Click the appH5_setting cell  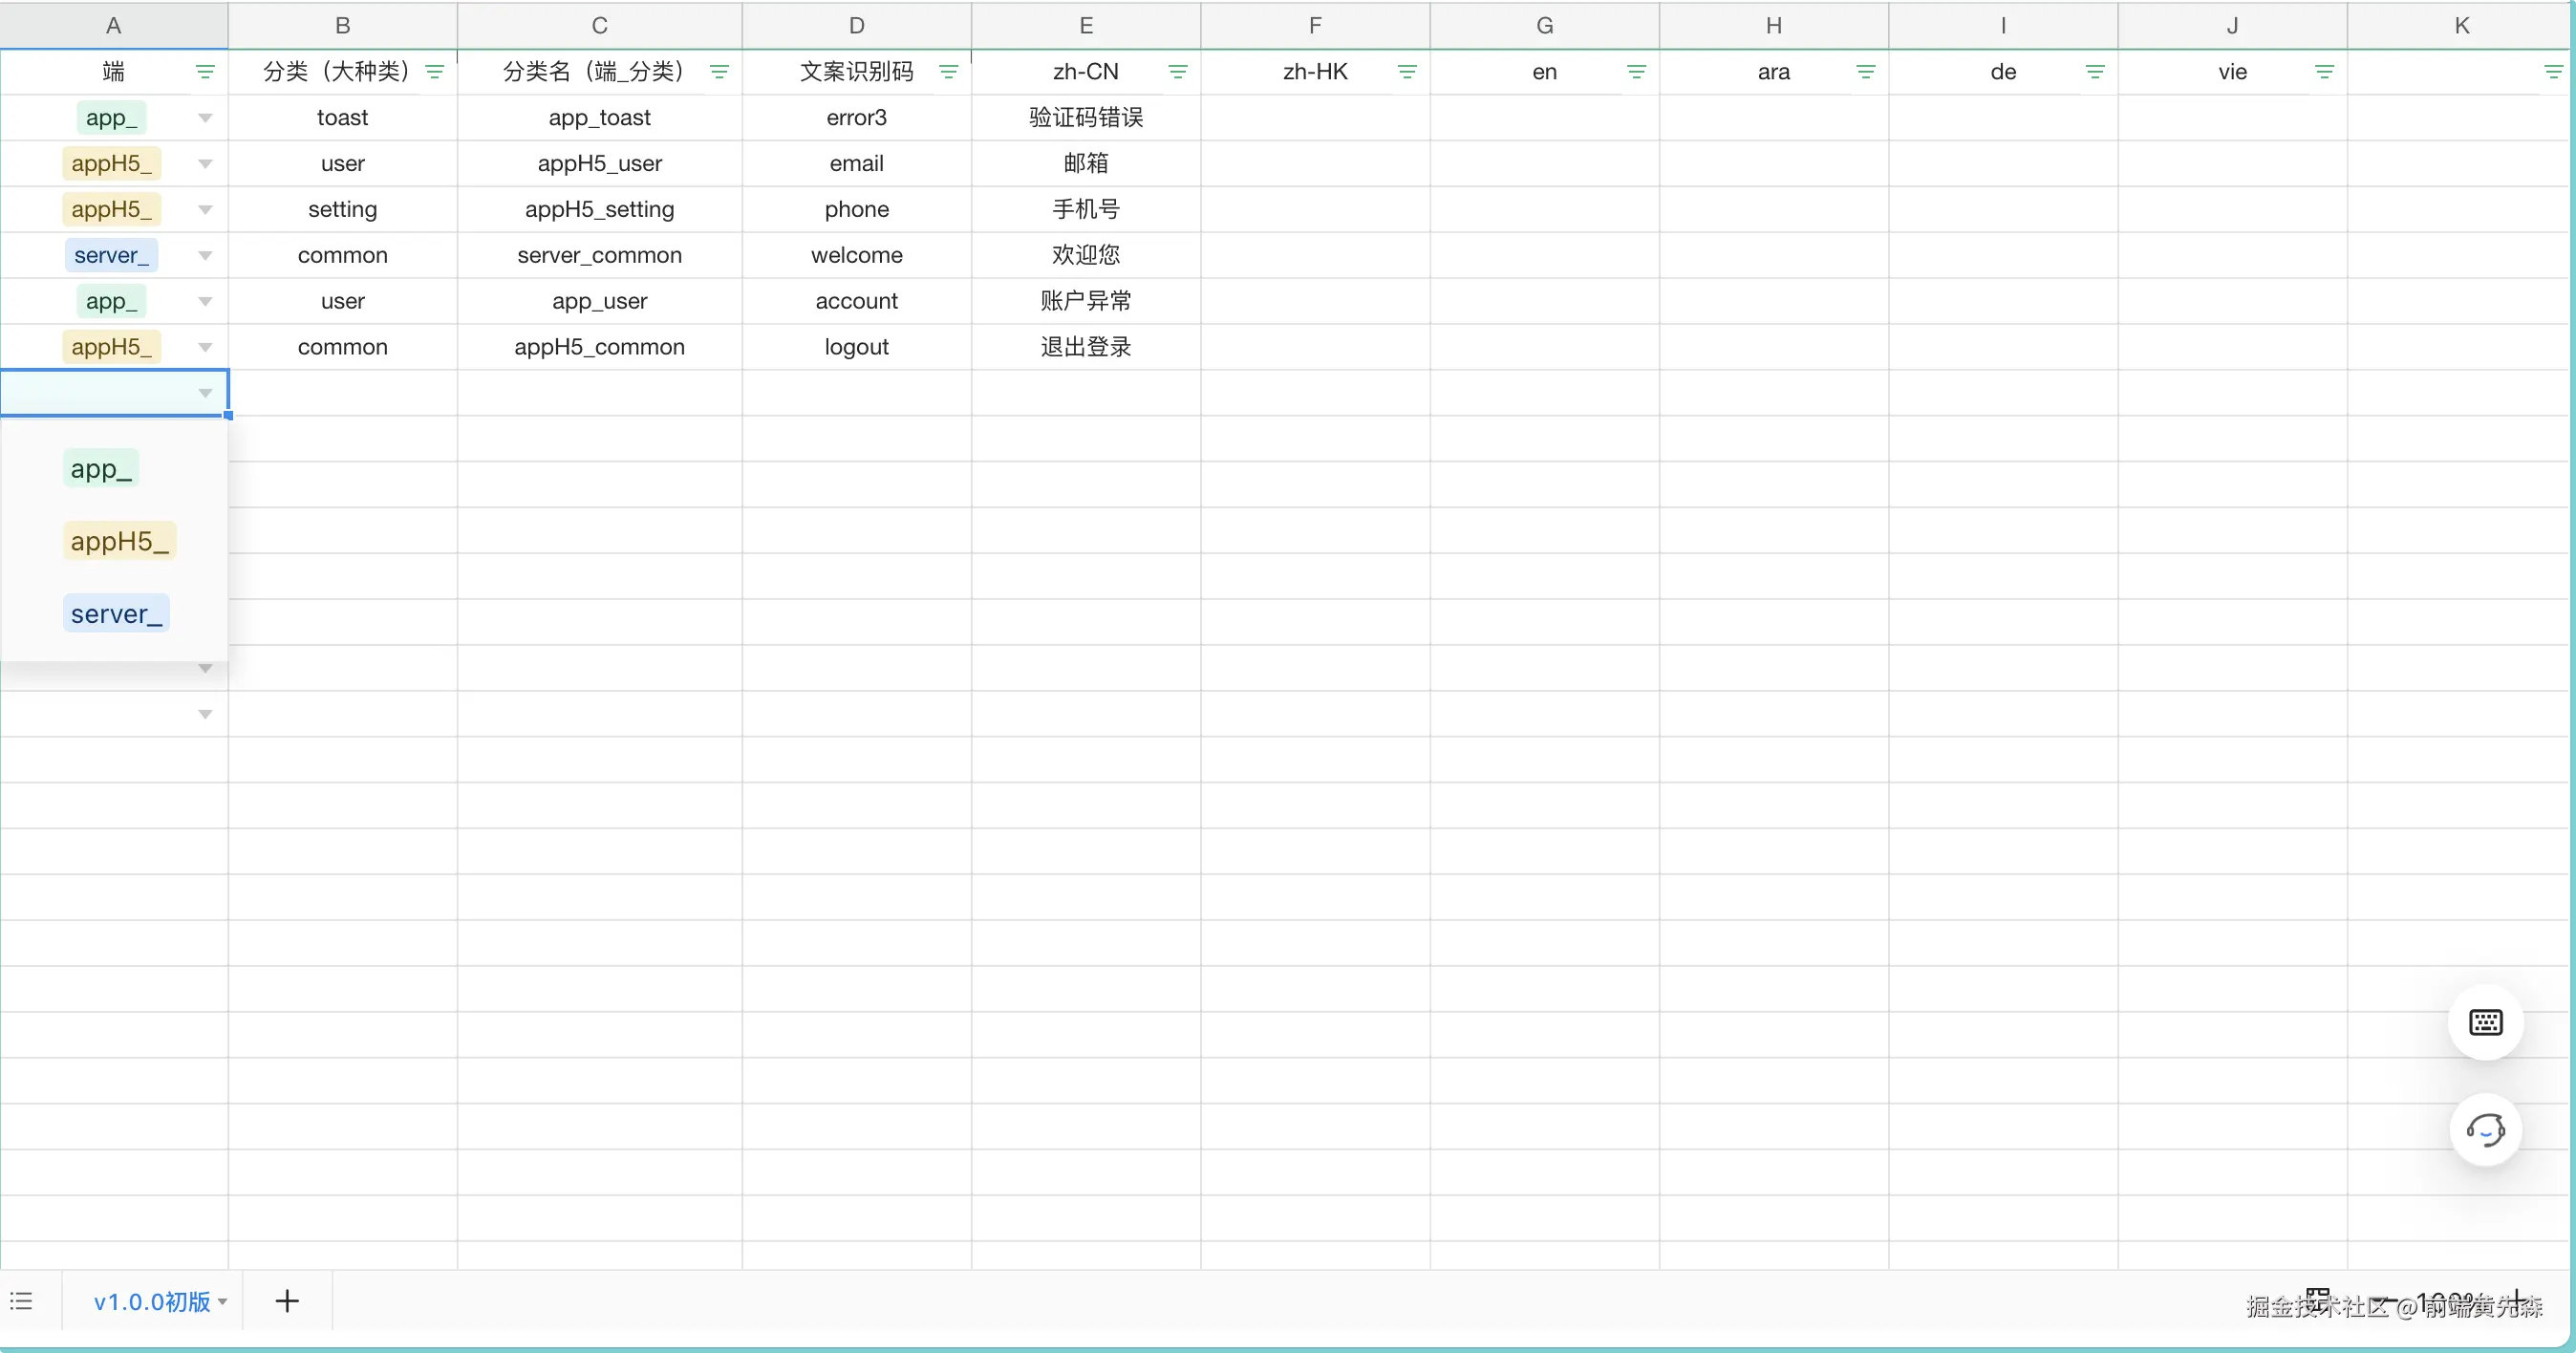click(x=599, y=210)
